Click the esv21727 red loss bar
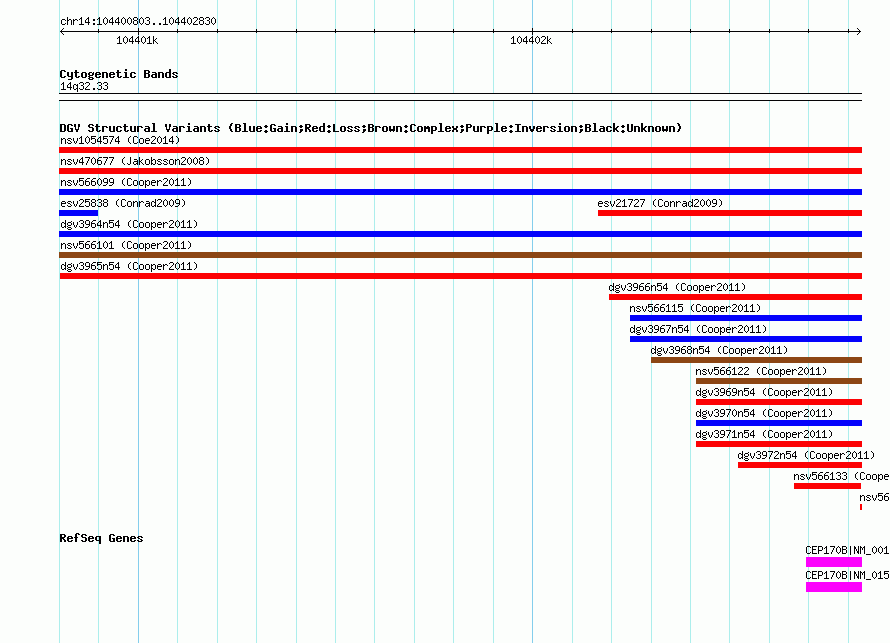This screenshot has height=643, width=890. [730, 213]
